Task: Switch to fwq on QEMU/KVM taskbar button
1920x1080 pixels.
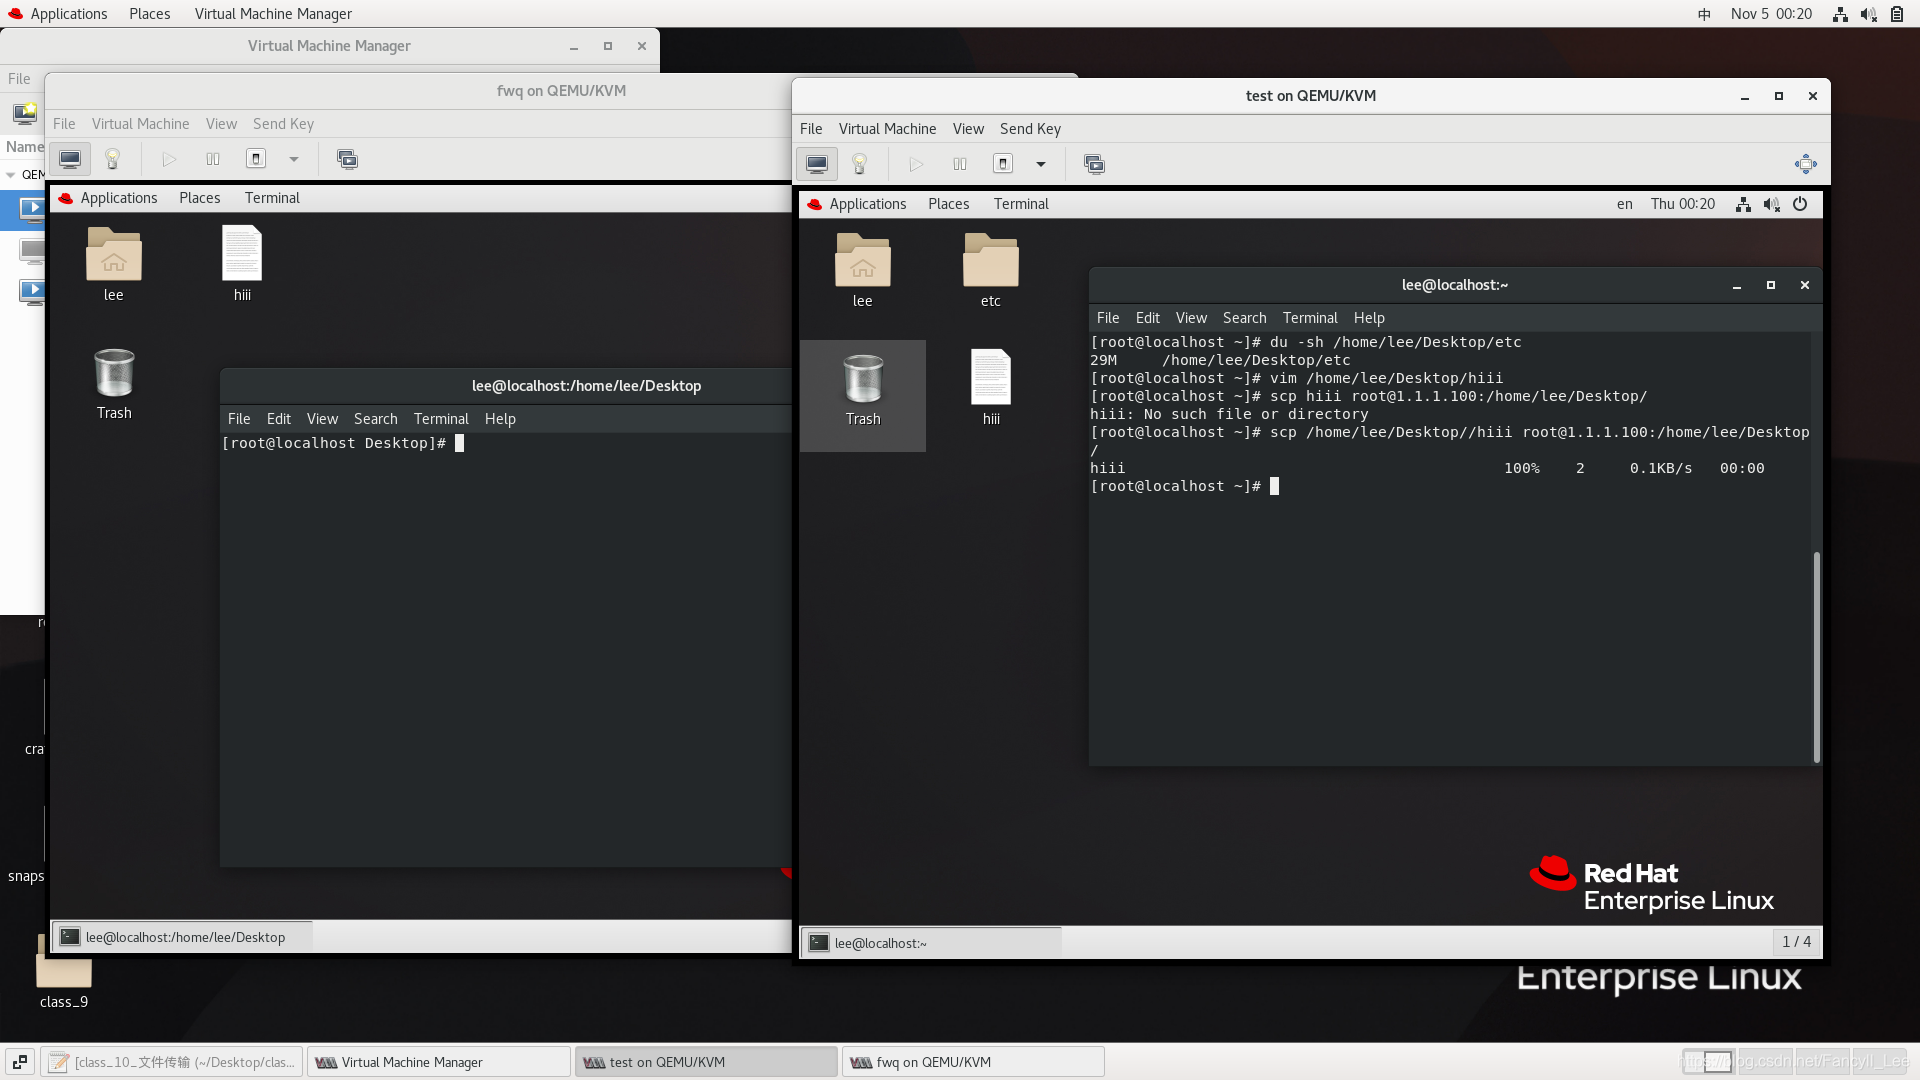Action: coord(972,1062)
